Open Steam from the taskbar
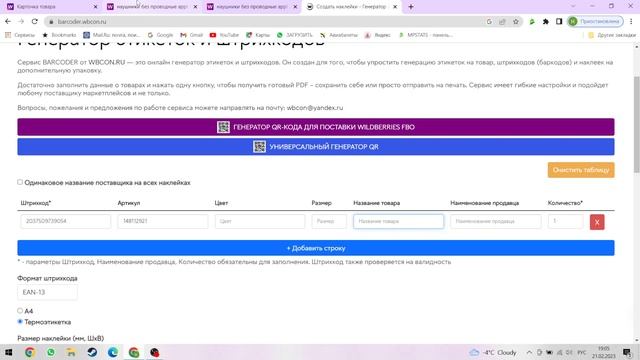 coord(92,352)
